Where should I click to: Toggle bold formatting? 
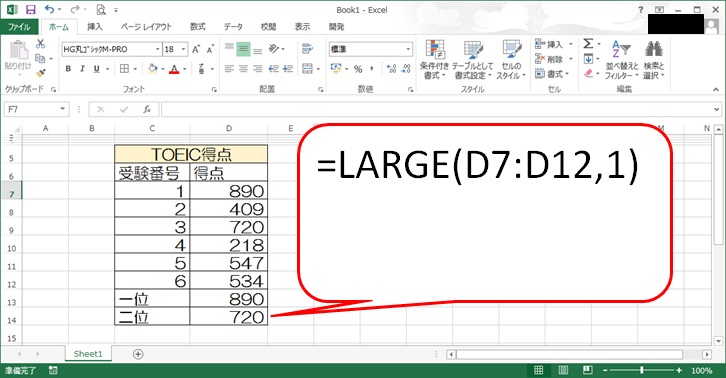(x=68, y=69)
